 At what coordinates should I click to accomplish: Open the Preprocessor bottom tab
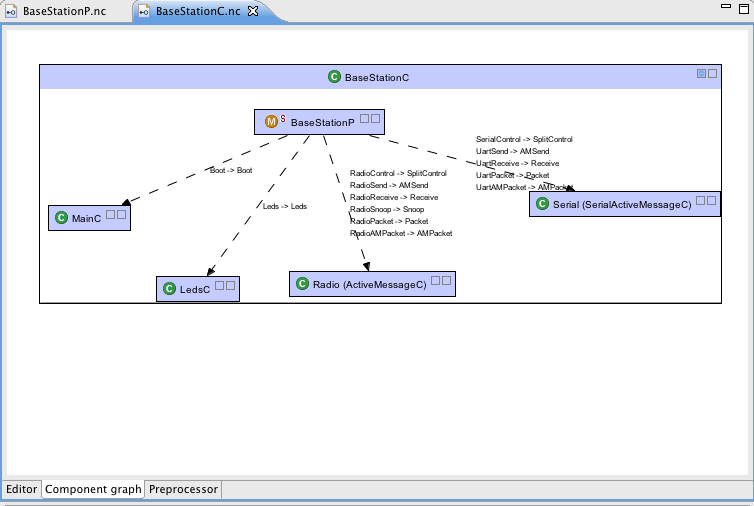click(x=183, y=489)
